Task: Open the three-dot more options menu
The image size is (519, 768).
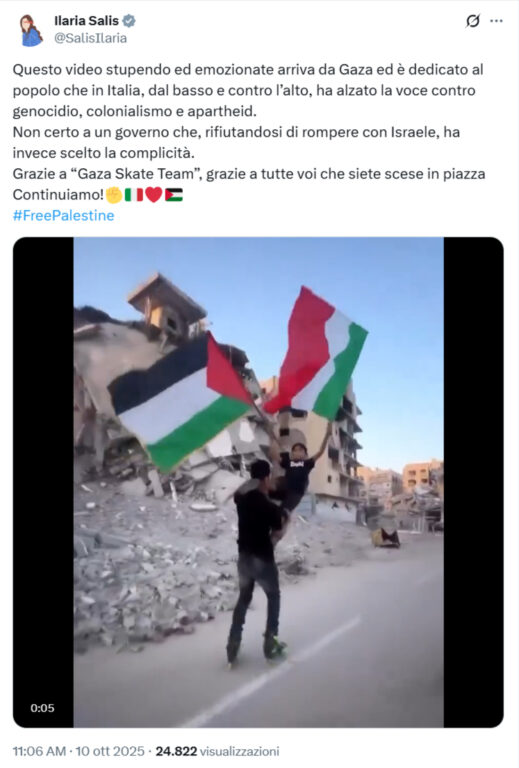Action: tap(496, 21)
